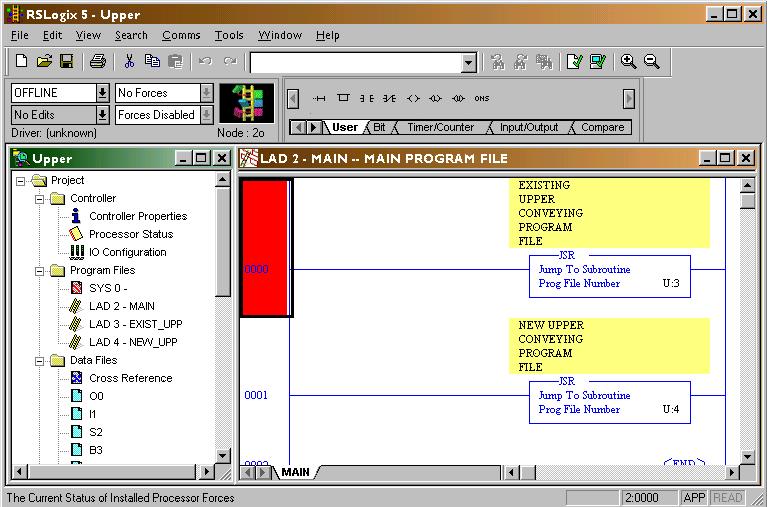Open the No Forces dropdown
Screen dimensions: 767x507
coord(206,93)
